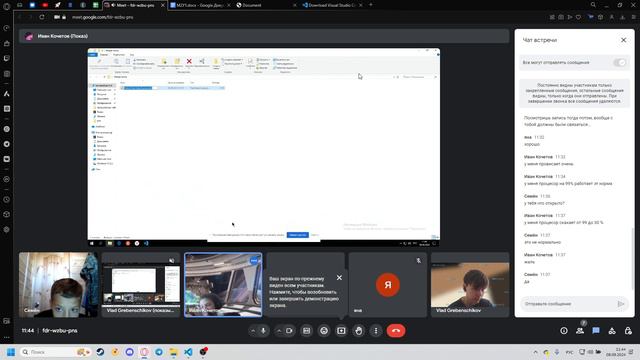This screenshot has height=360, width=640.
Task: Open browser sidebar settings gear icon
Action: coord(7,229)
